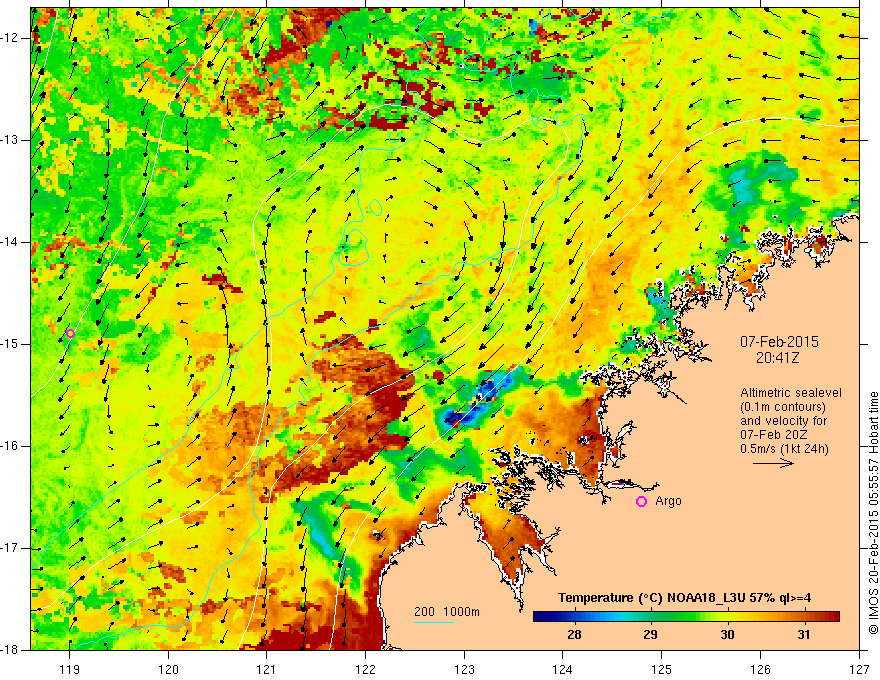The height and width of the screenshot is (680, 880).
Task: Click the temperature color bar
Action: point(686,616)
